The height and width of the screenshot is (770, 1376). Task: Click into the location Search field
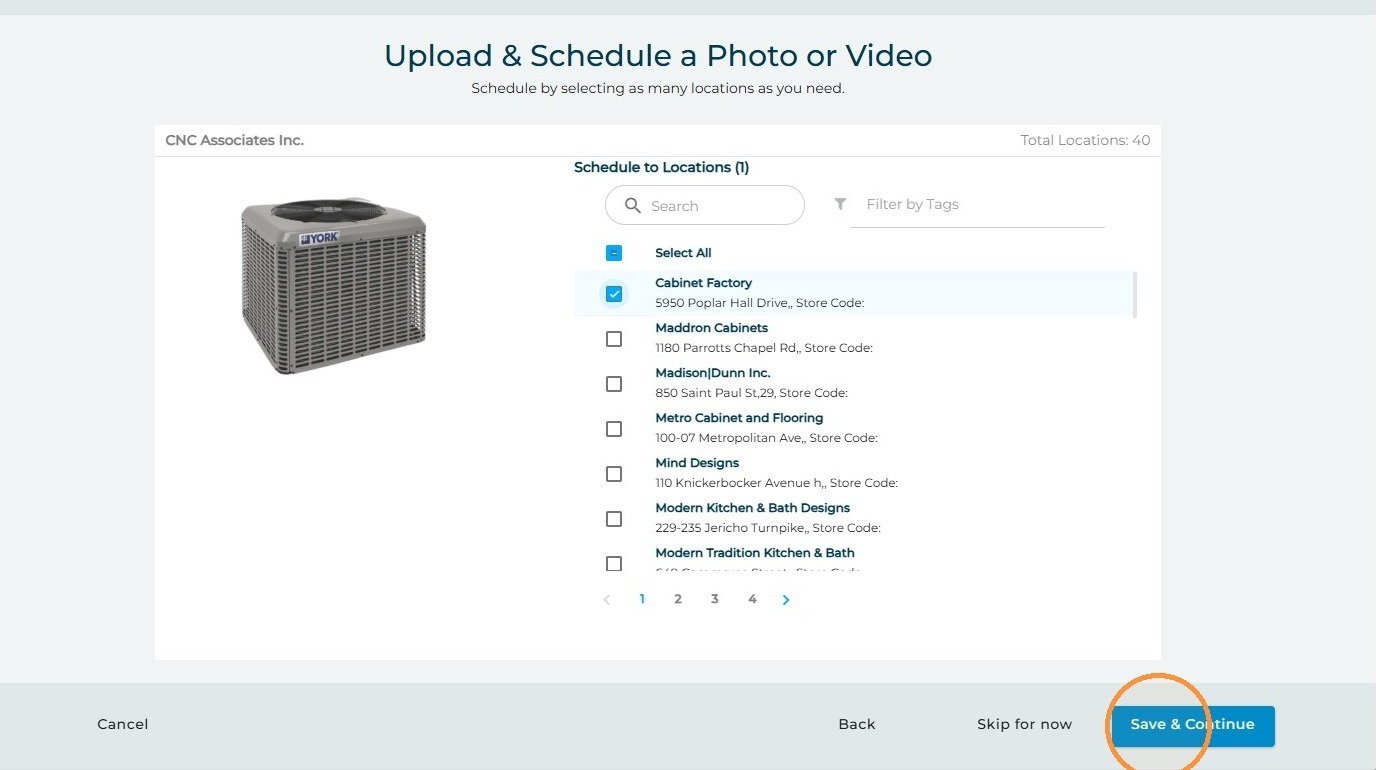(x=705, y=205)
